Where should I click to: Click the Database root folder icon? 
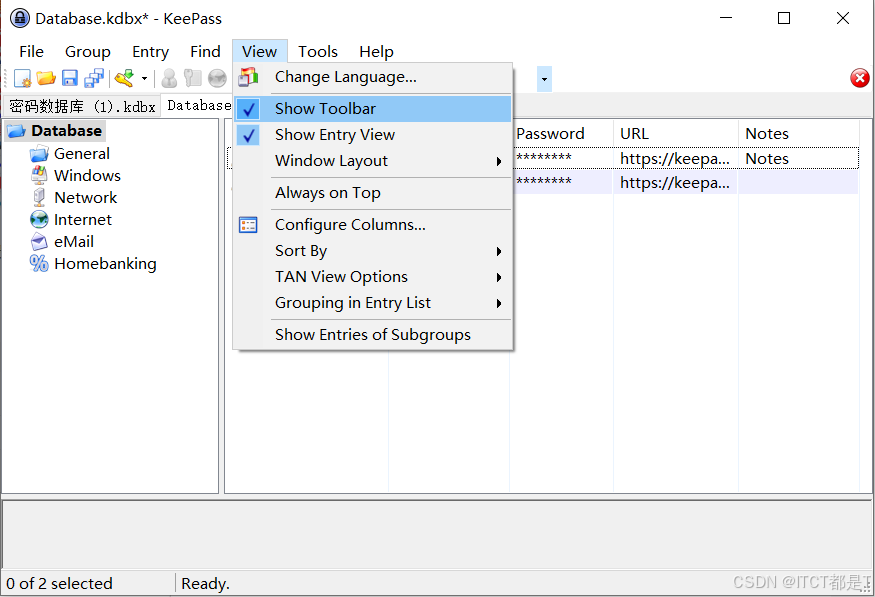(16, 131)
